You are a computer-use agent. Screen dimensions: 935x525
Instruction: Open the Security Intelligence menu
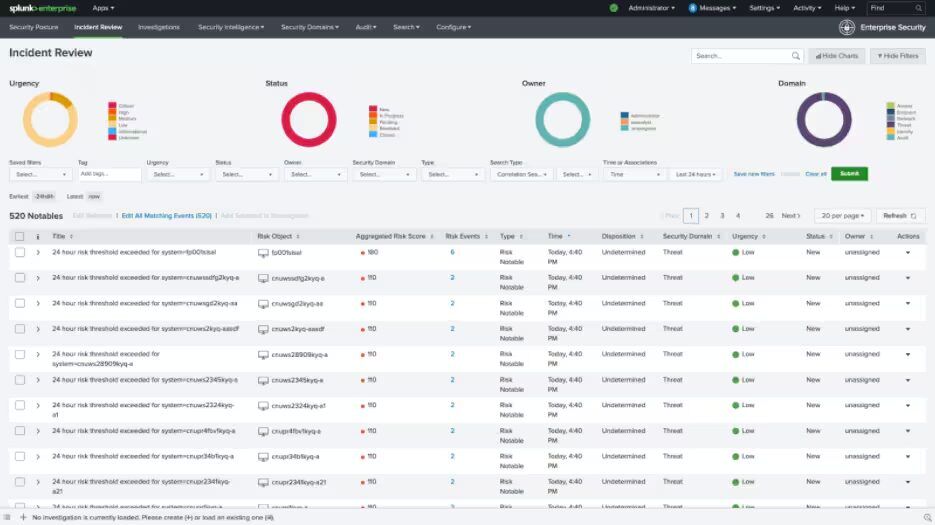pyautogui.click(x=231, y=27)
